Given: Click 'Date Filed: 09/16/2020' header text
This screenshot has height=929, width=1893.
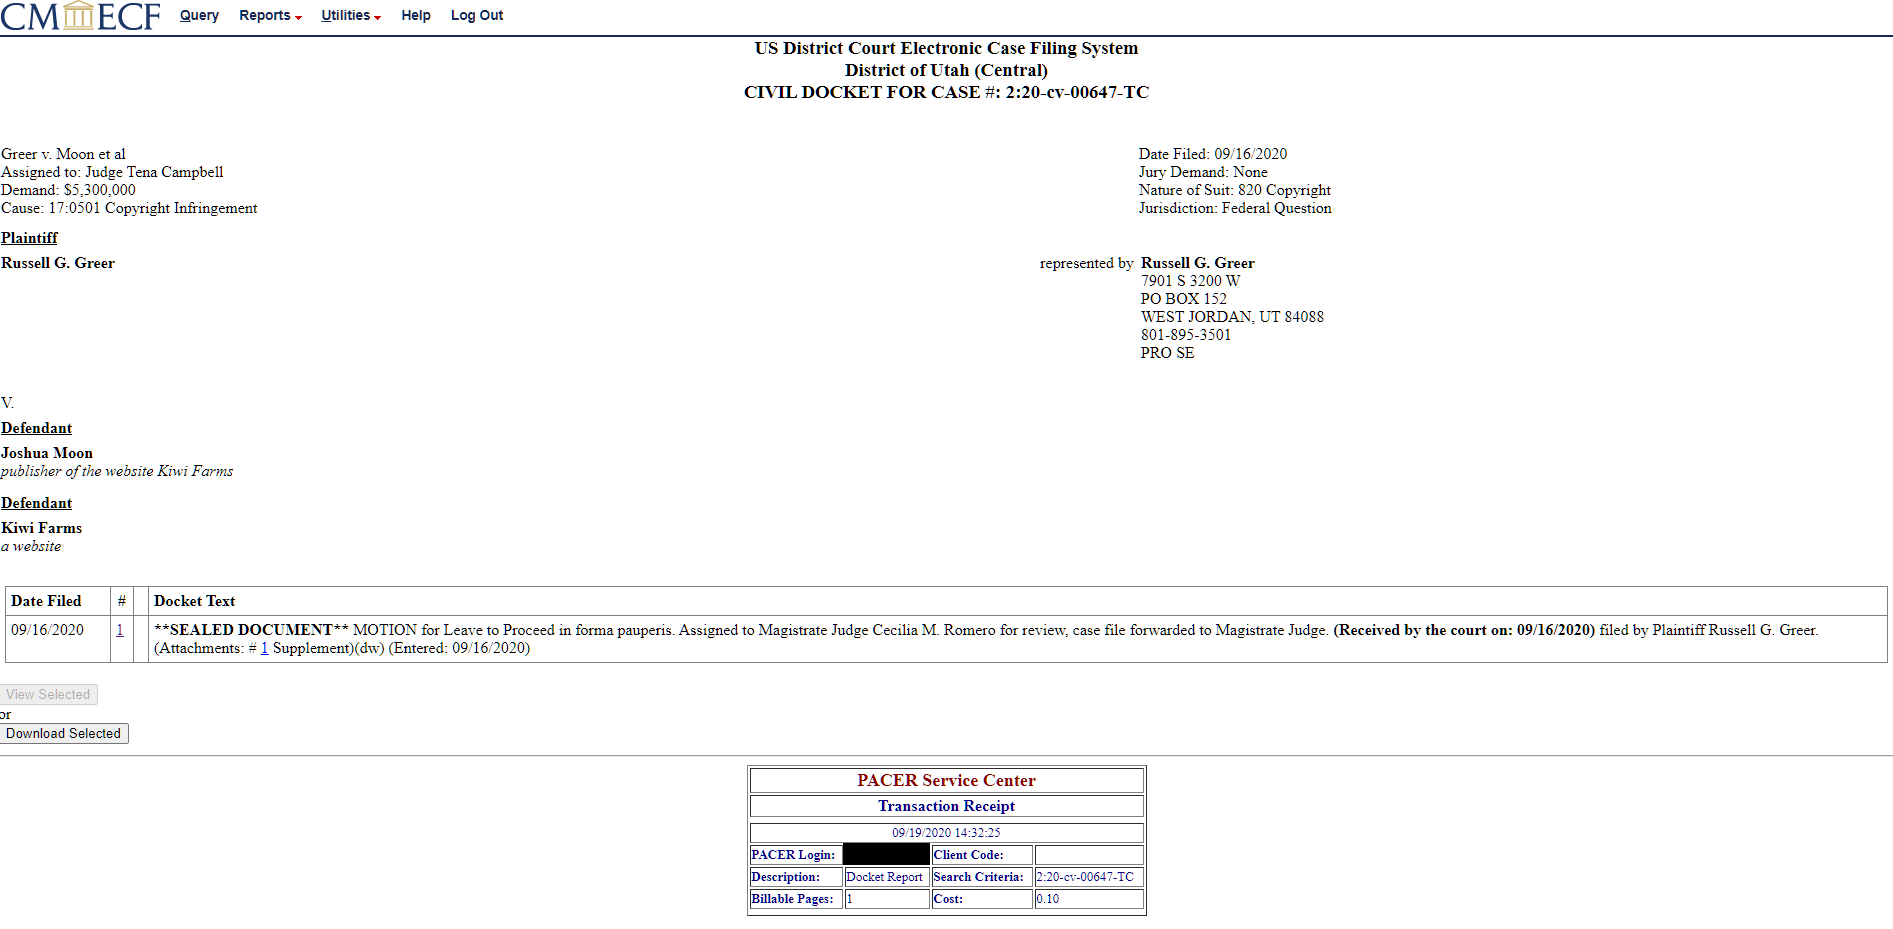Looking at the screenshot, I should (1213, 154).
